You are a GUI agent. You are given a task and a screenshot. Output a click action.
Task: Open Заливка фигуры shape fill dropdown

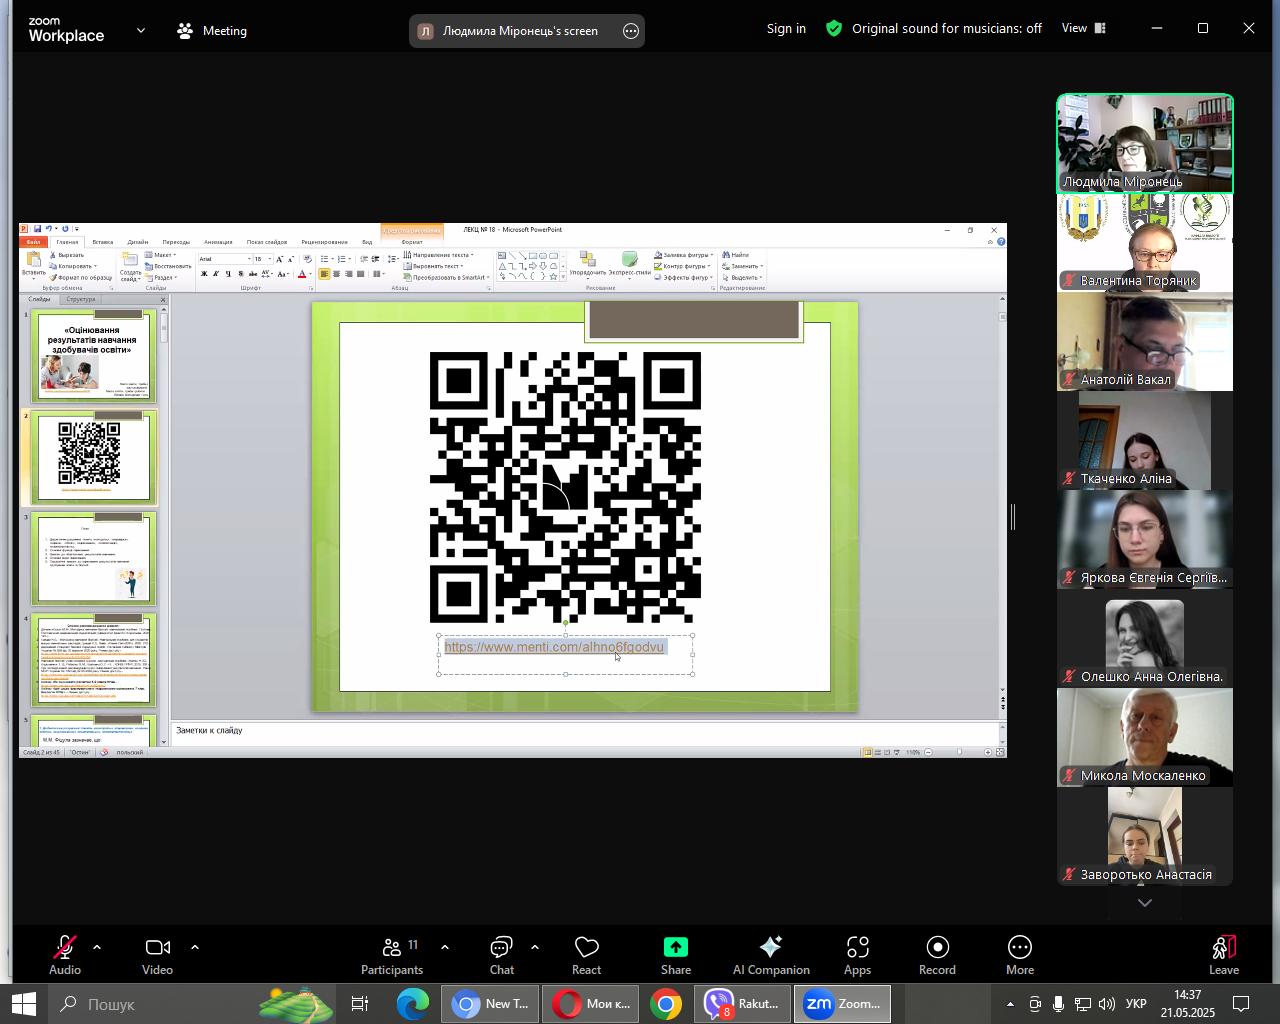point(683,255)
